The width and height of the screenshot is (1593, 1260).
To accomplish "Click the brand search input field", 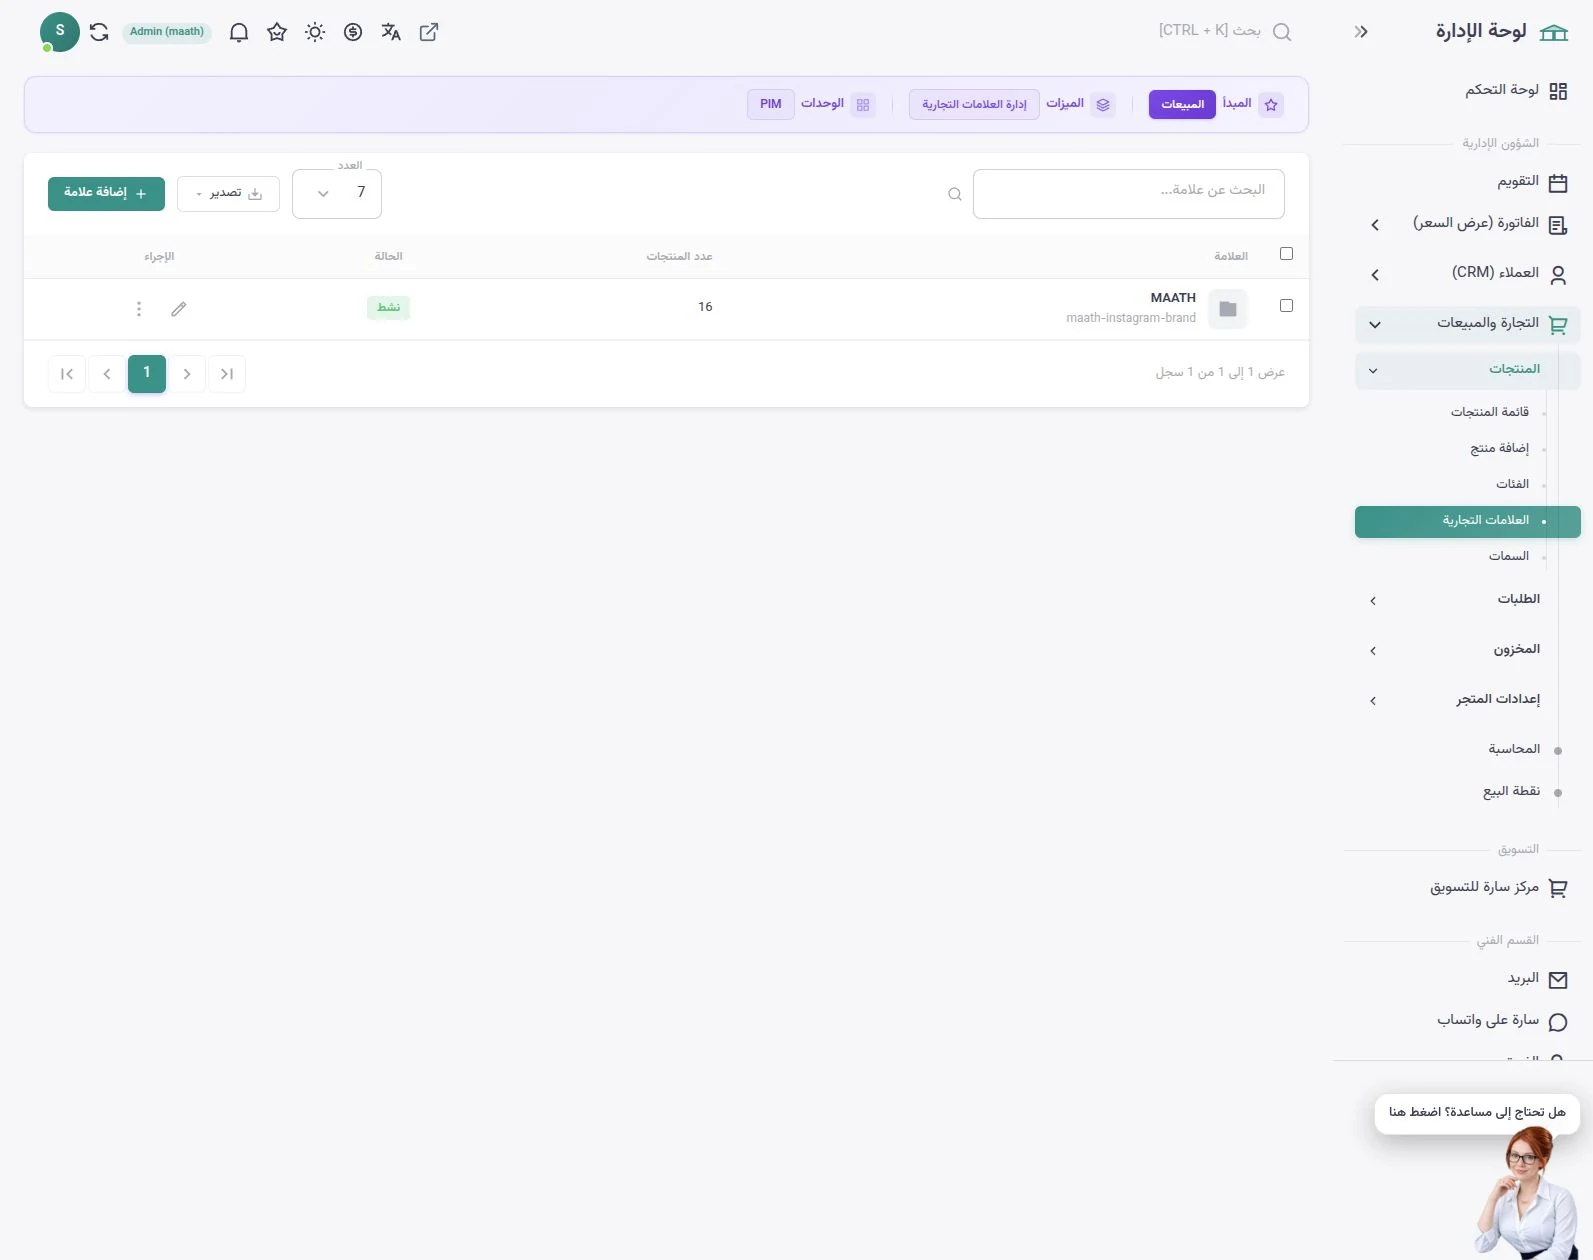I will pos(1128,194).
